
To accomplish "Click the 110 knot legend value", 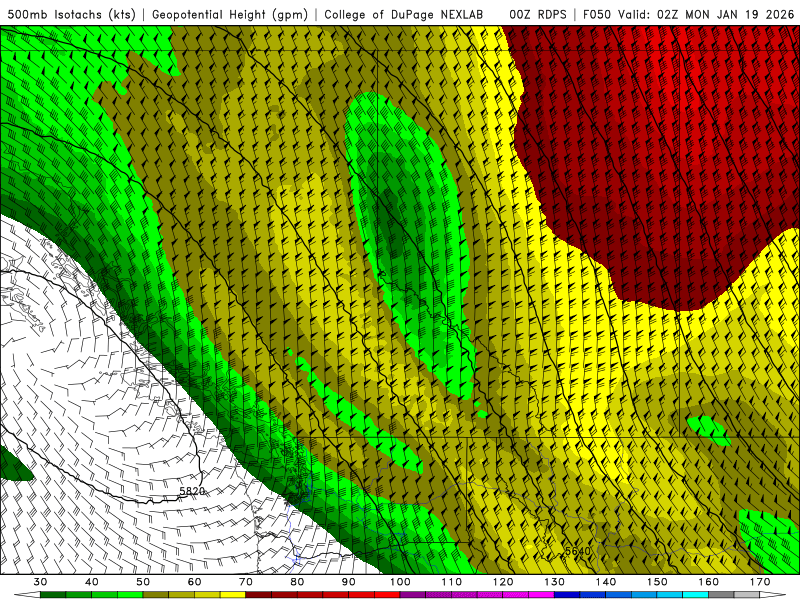I will tap(452, 582).
